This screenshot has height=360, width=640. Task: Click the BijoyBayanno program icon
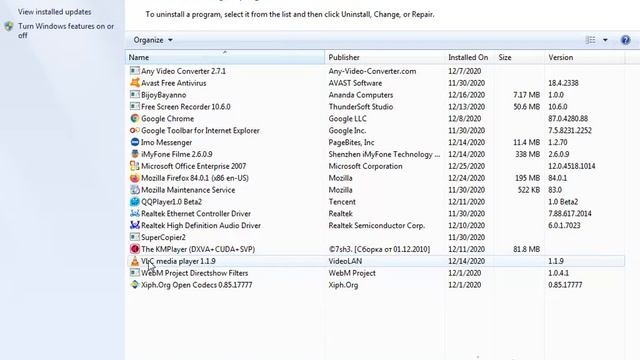tap(135, 95)
